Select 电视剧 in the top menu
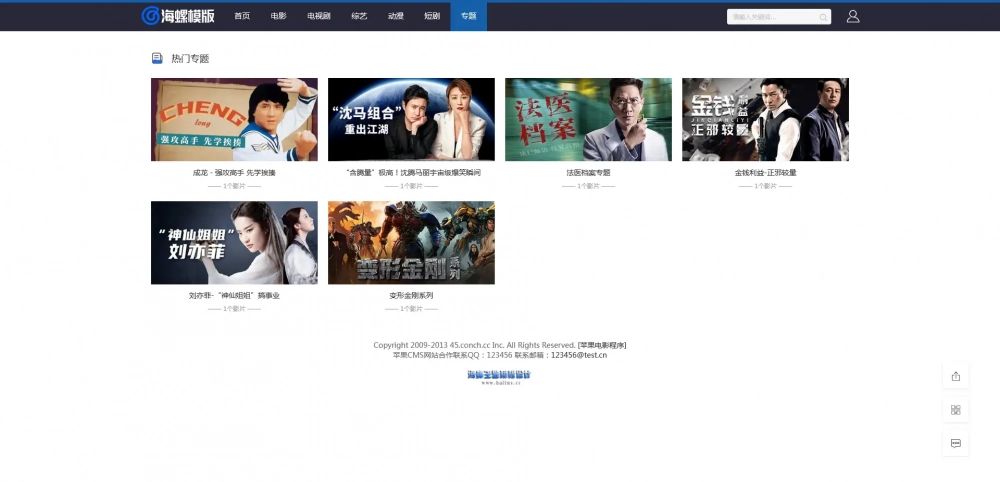 pyautogui.click(x=319, y=16)
